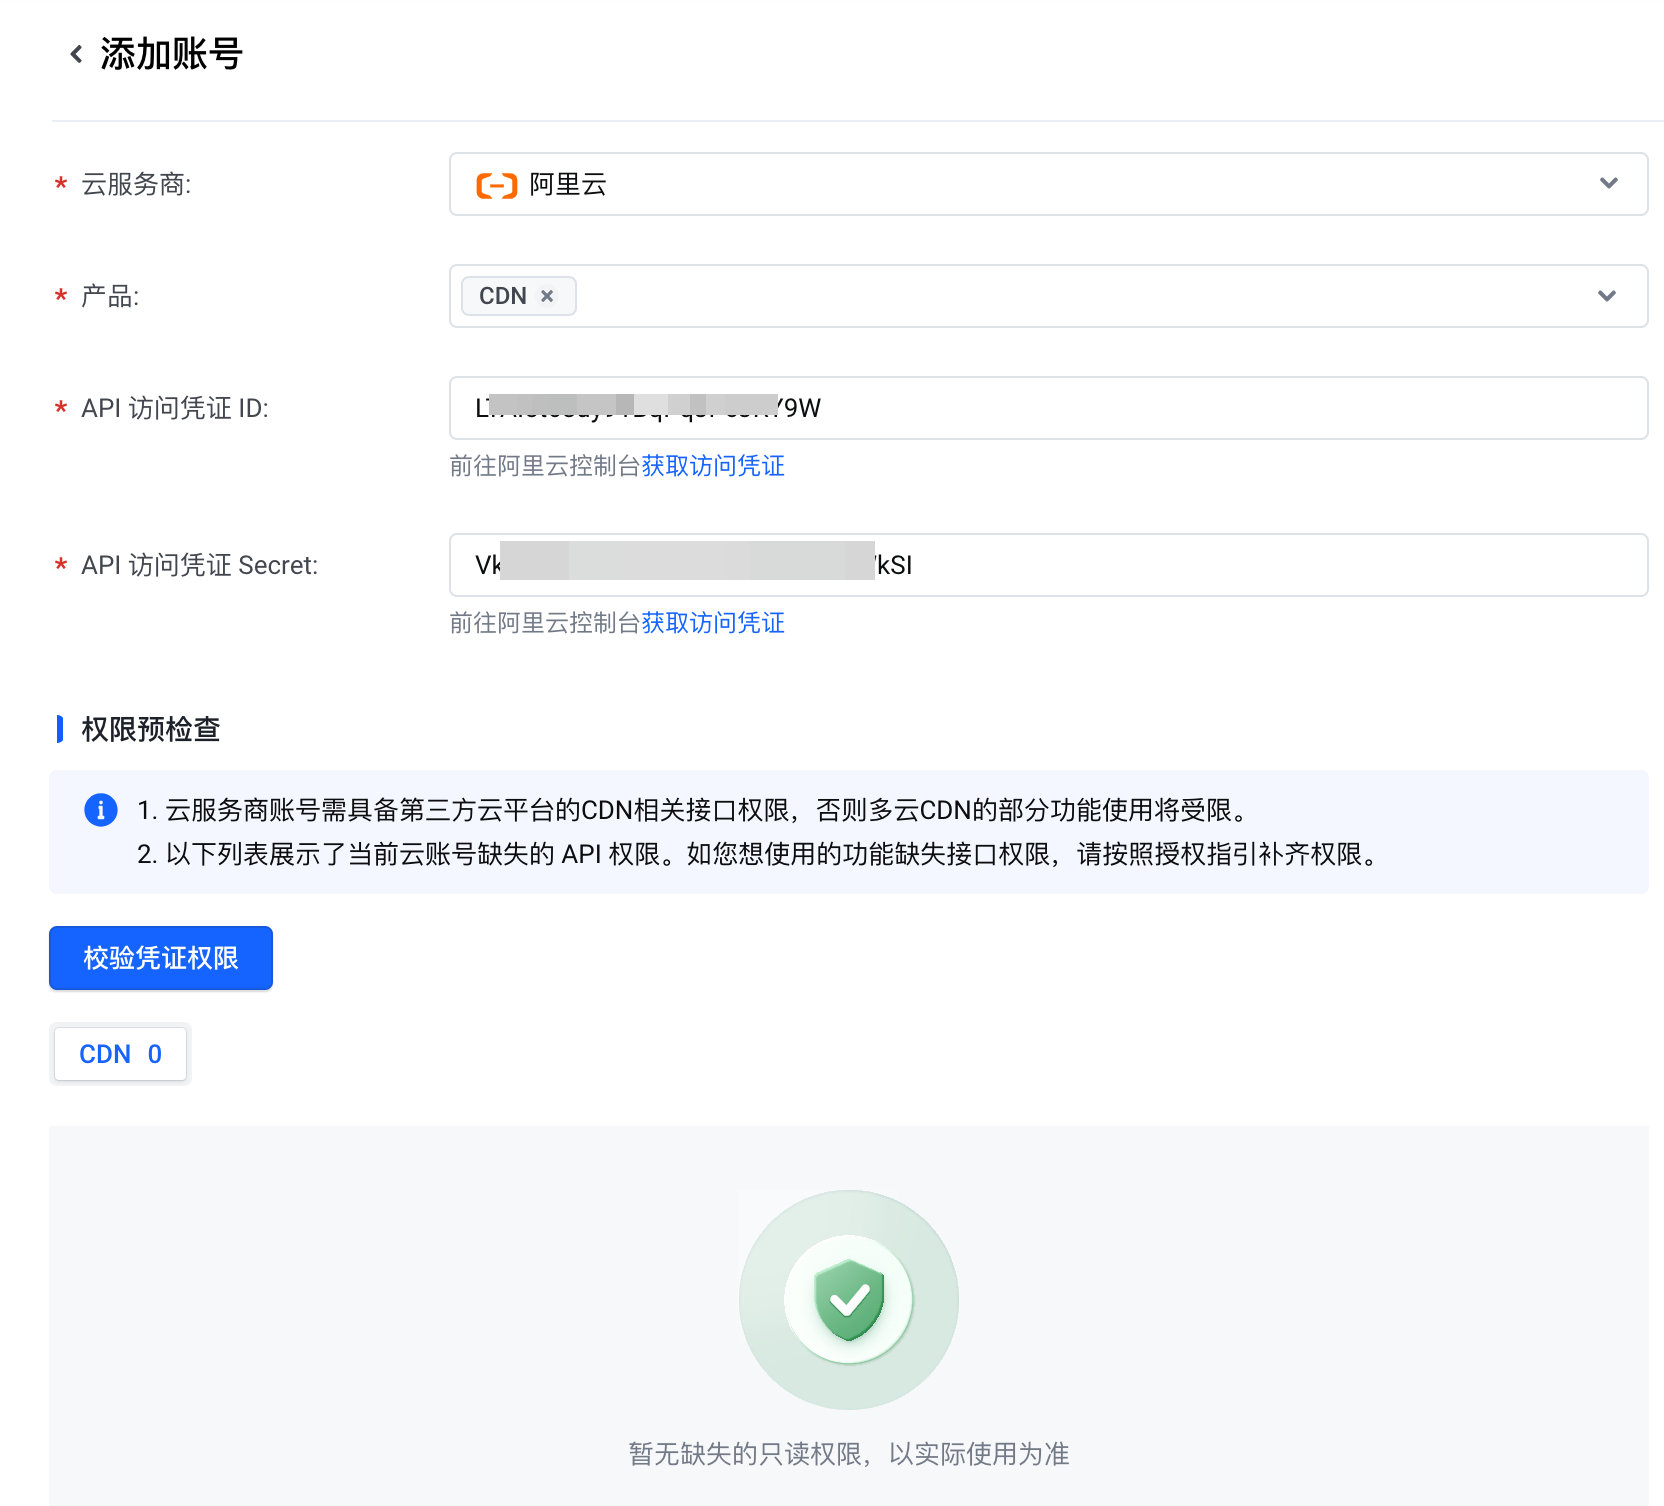Click the blue info icon in notice
1664x1506 pixels.
click(x=101, y=809)
